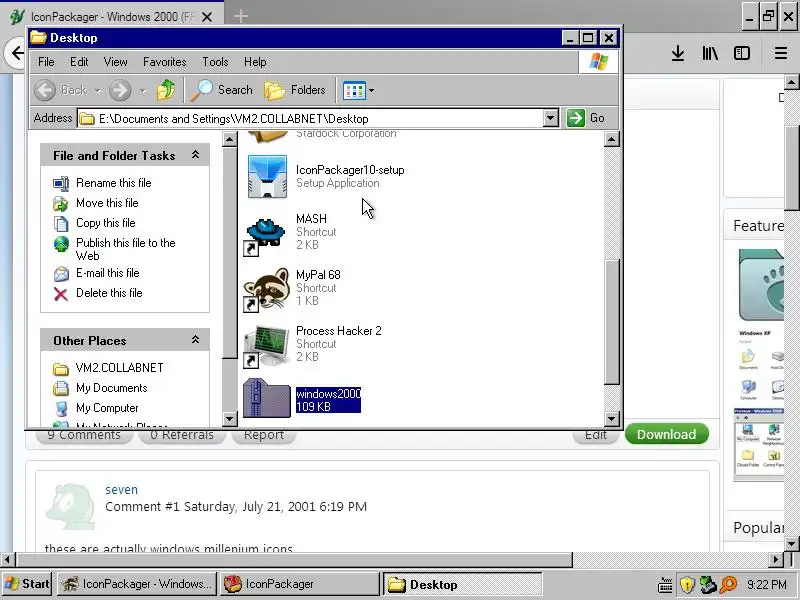Select the windows2000 zipped folder icon
The width and height of the screenshot is (800, 600).
(x=266, y=398)
